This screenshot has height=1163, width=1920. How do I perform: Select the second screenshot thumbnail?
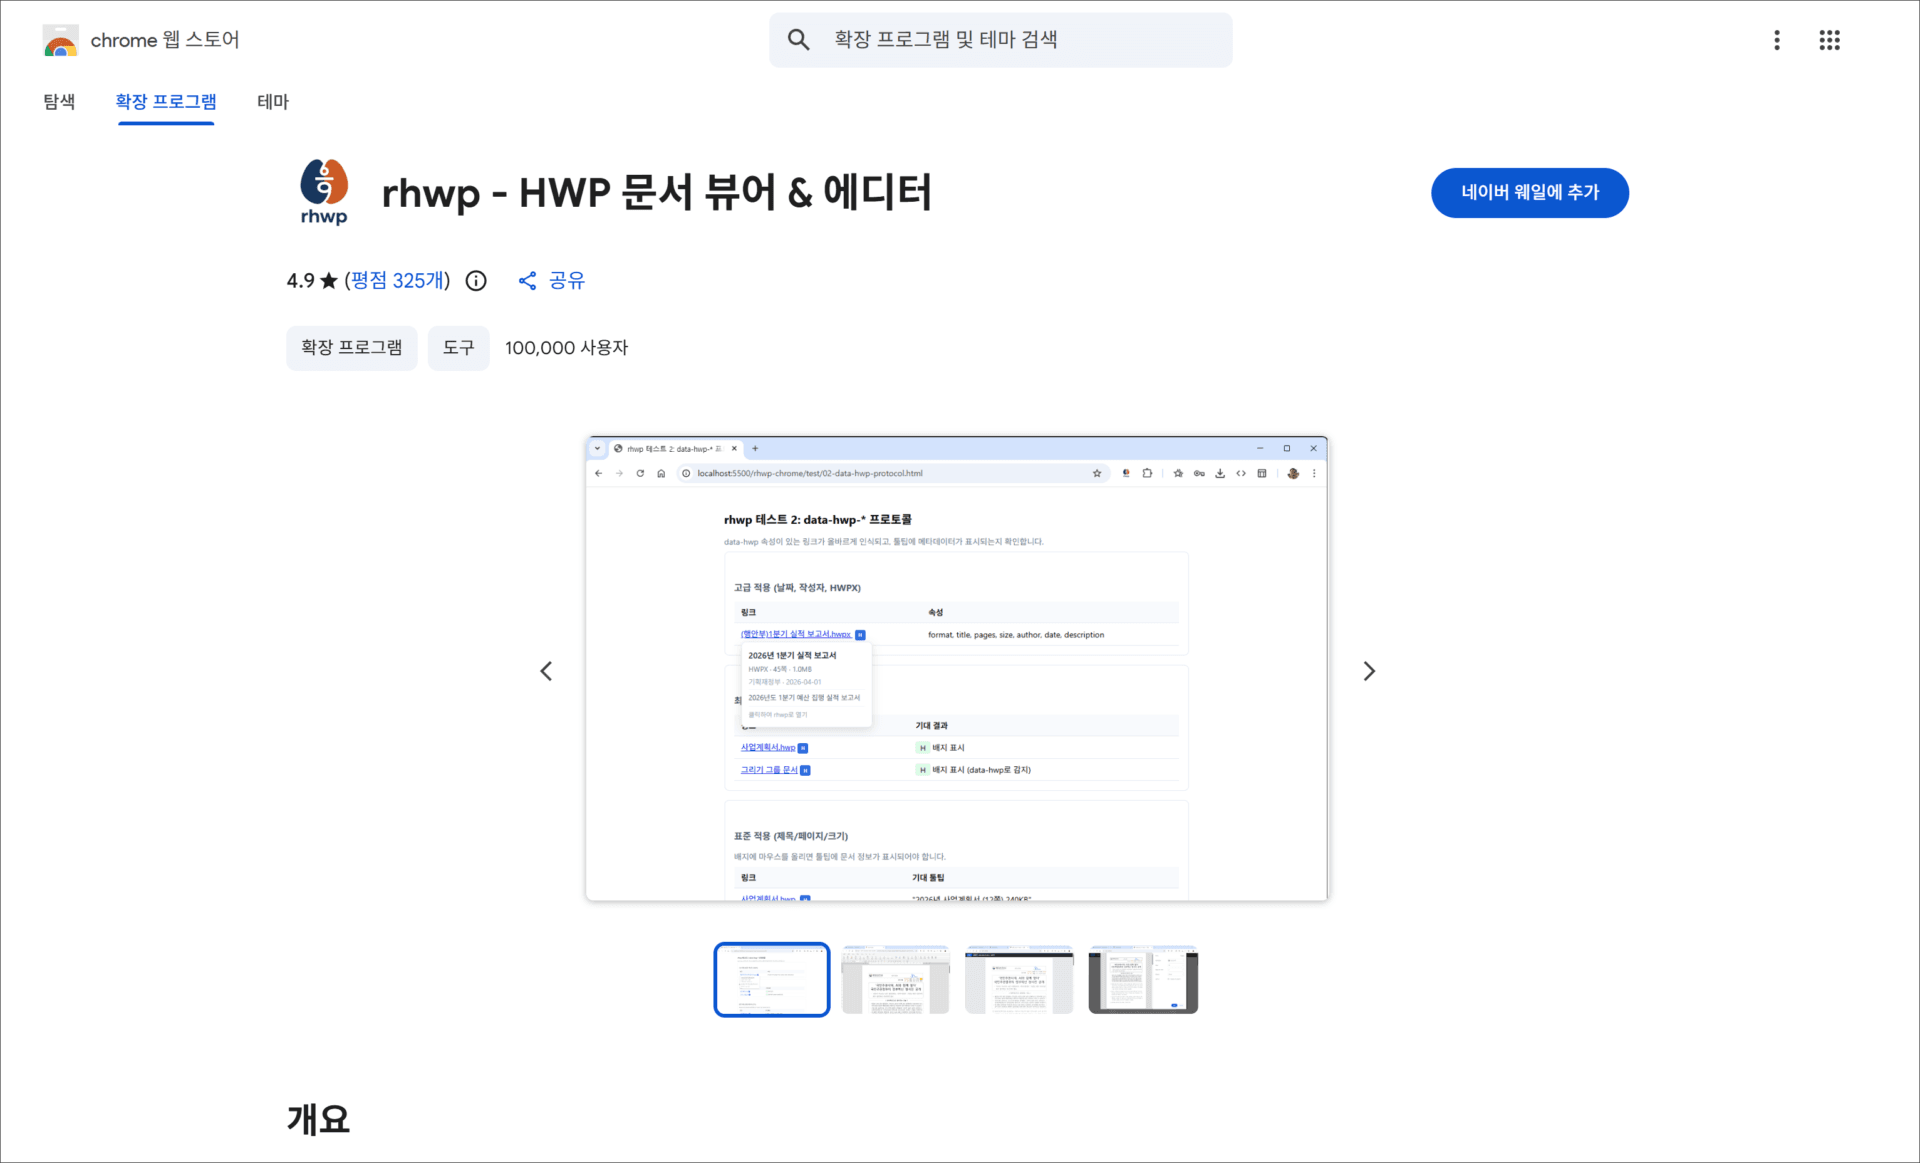point(895,979)
